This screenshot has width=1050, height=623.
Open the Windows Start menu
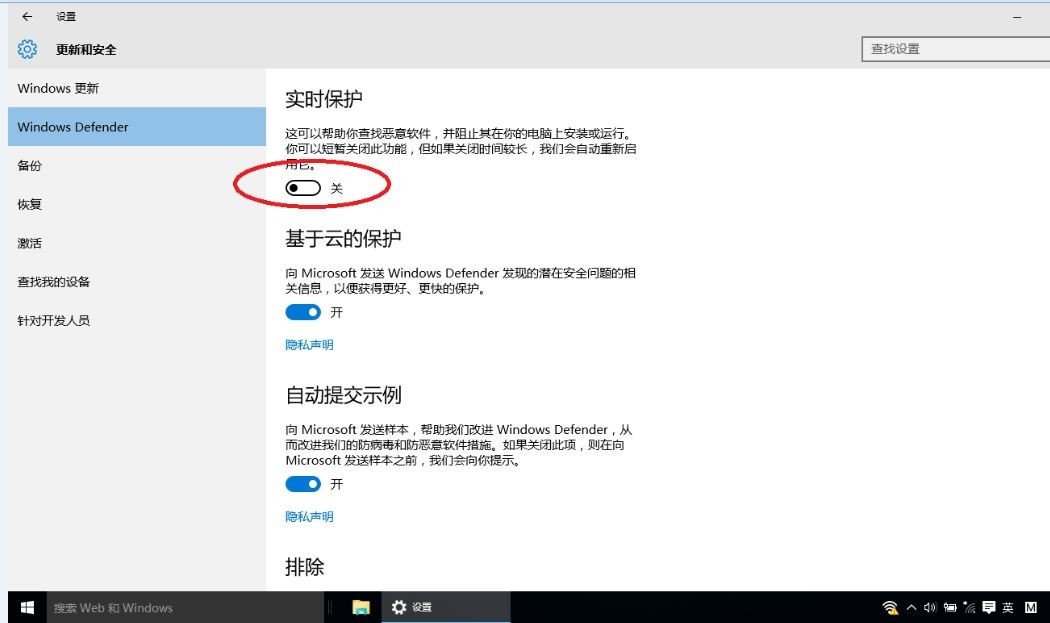coord(27,608)
